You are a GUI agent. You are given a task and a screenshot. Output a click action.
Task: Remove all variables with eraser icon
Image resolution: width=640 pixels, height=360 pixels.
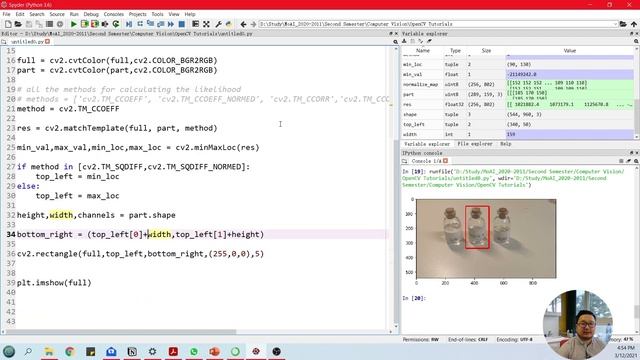[429, 41]
